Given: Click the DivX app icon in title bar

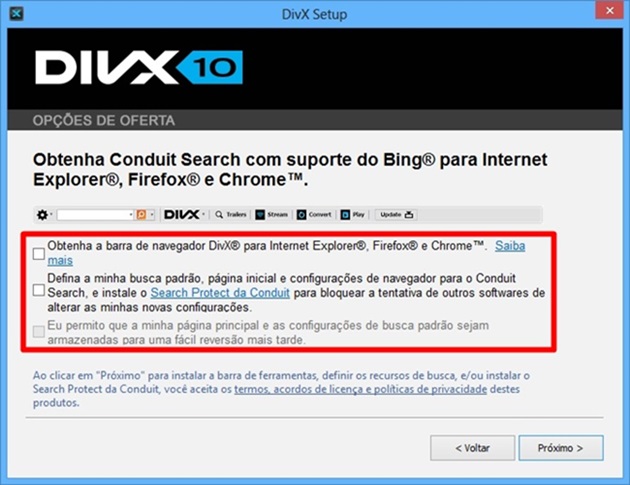Looking at the screenshot, I should (x=16, y=14).
